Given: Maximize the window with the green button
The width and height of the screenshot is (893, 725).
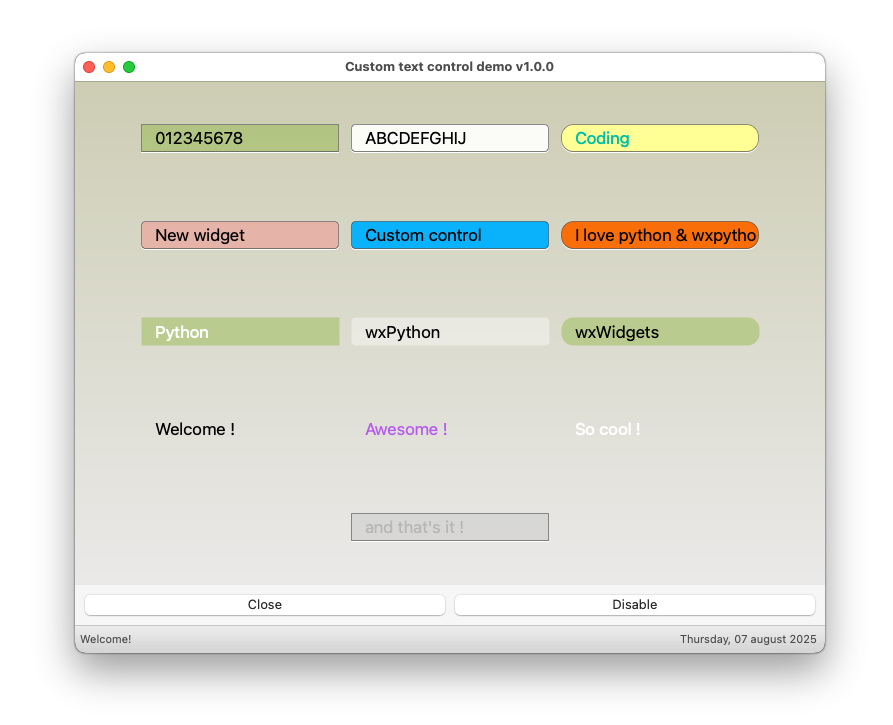Looking at the screenshot, I should [x=129, y=67].
